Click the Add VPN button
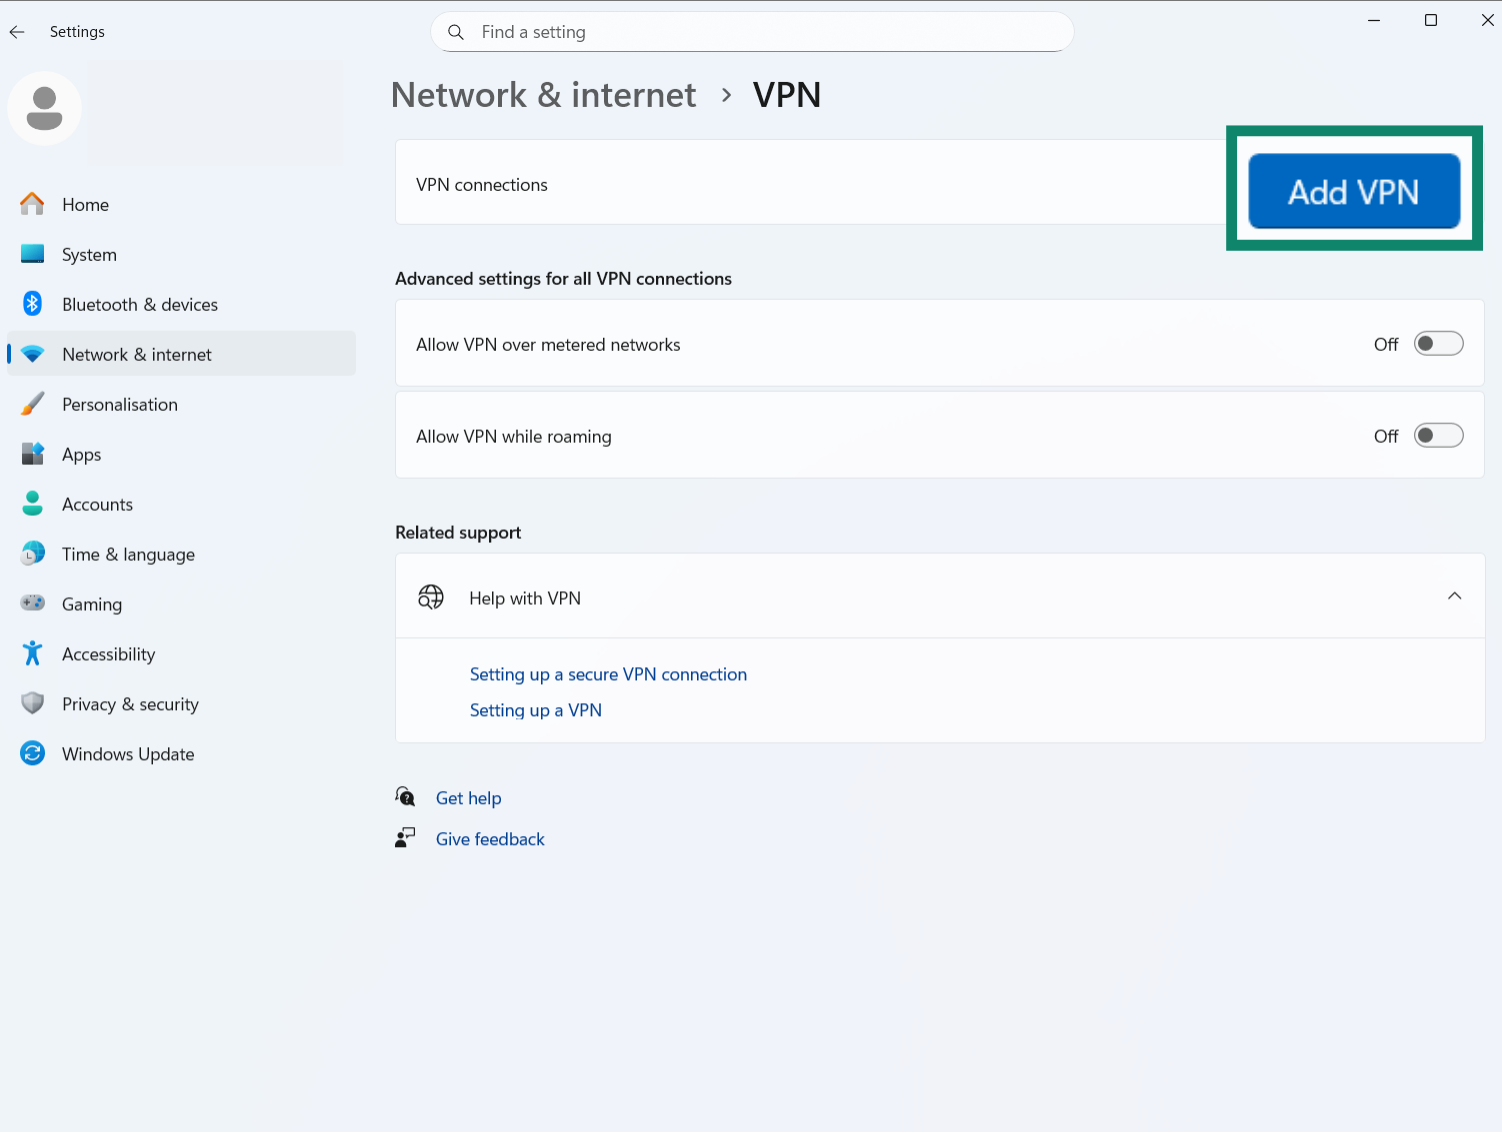 1354,191
